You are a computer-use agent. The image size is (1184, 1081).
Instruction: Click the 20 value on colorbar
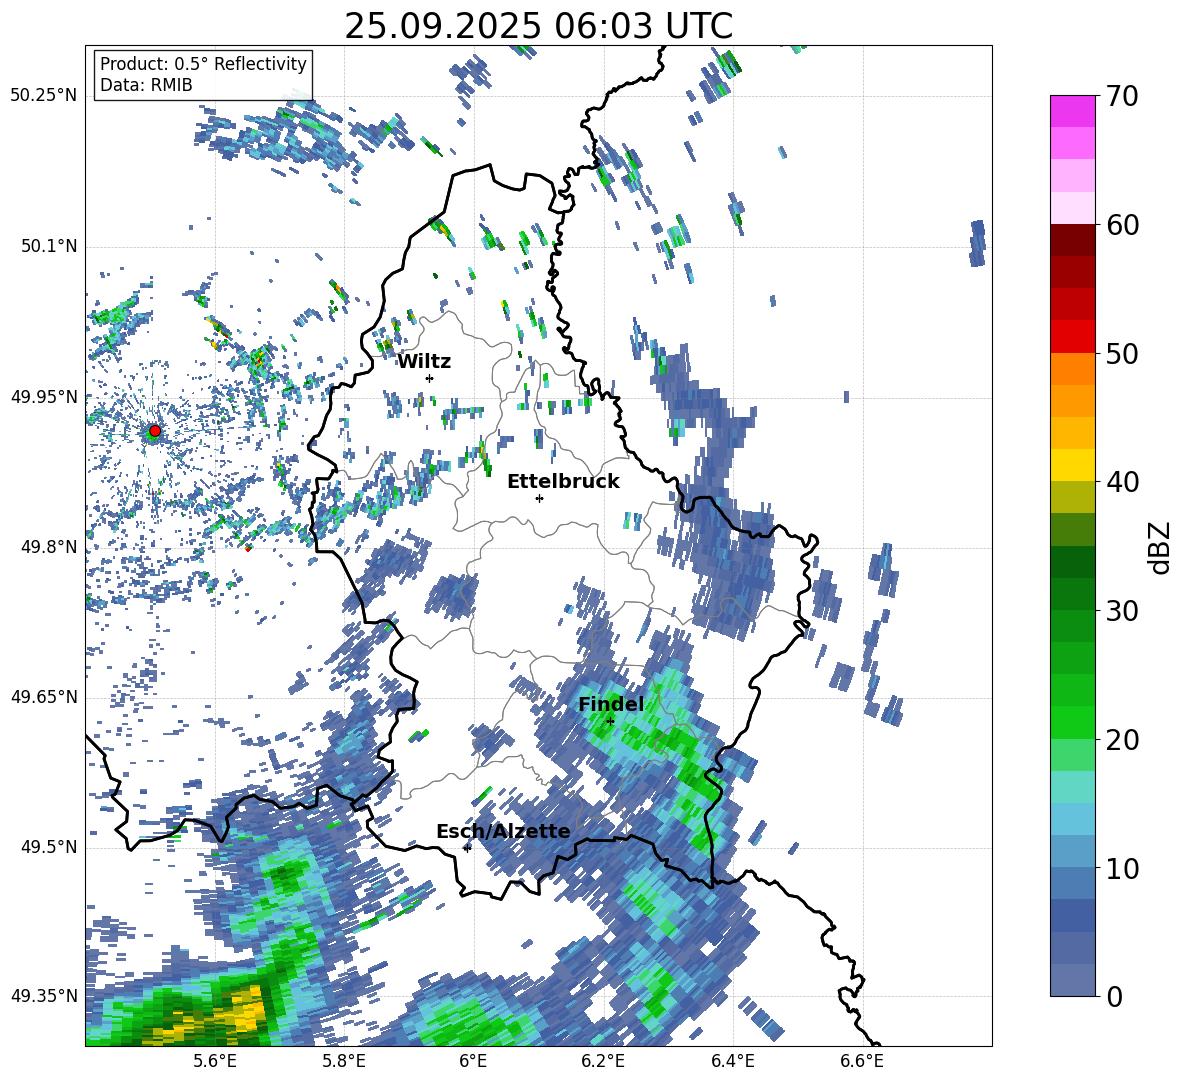coord(1122,739)
